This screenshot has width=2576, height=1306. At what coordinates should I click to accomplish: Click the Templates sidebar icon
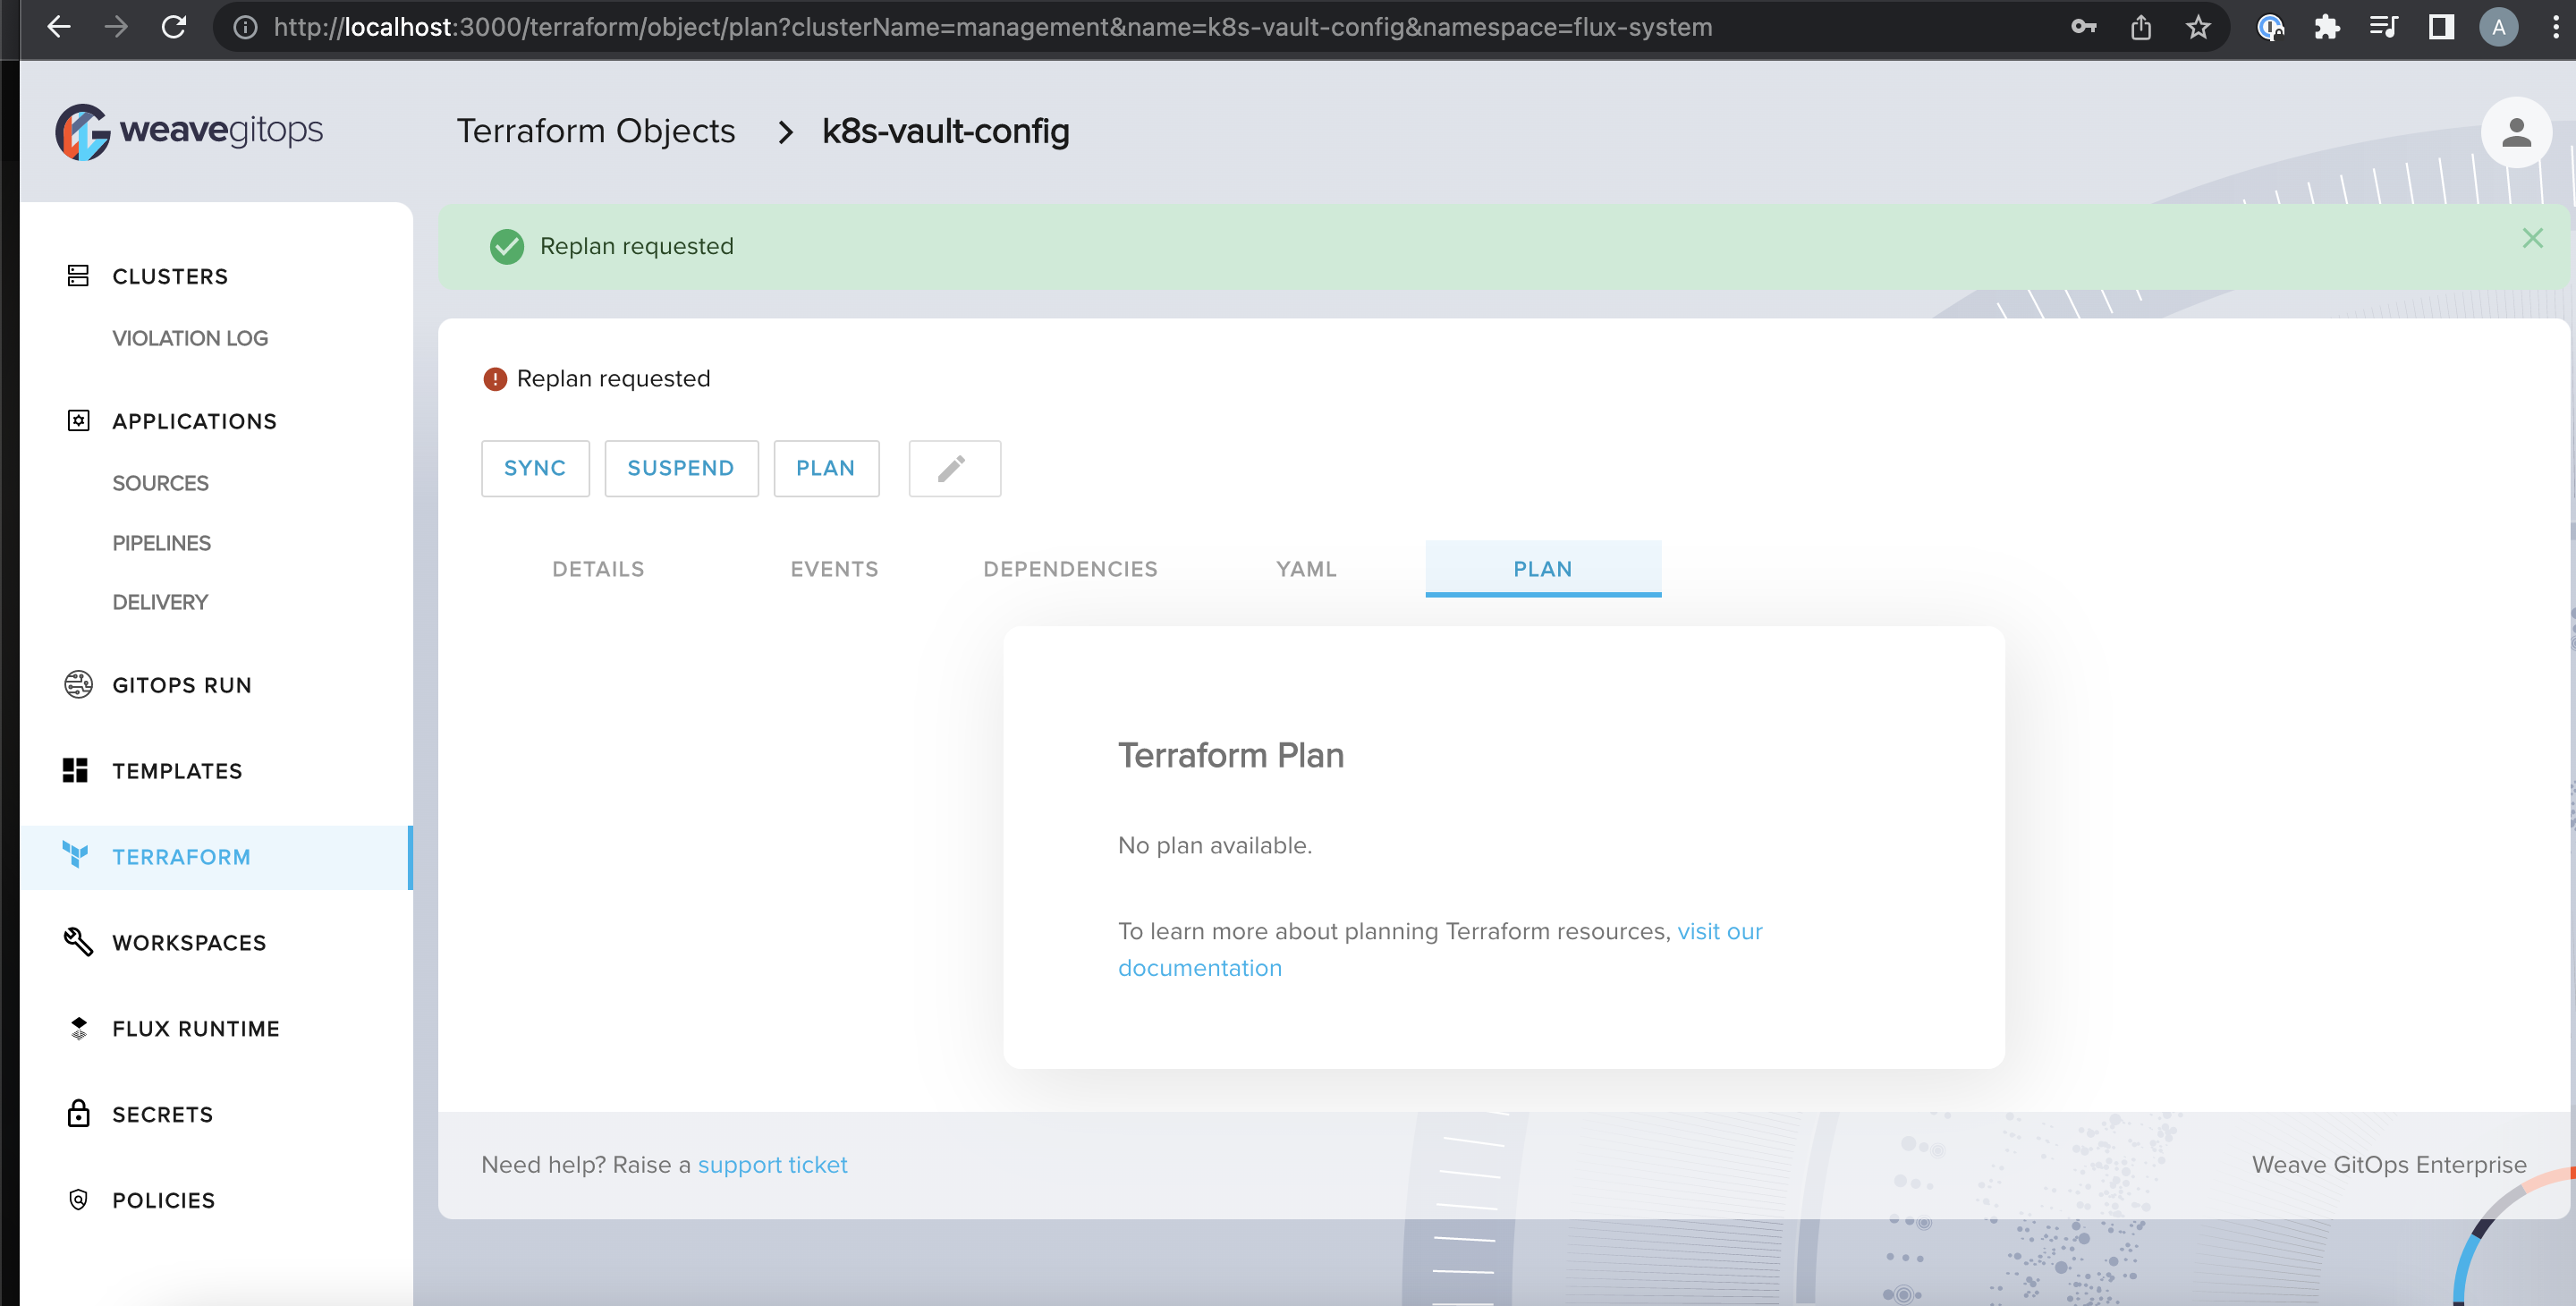pos(75,770)
